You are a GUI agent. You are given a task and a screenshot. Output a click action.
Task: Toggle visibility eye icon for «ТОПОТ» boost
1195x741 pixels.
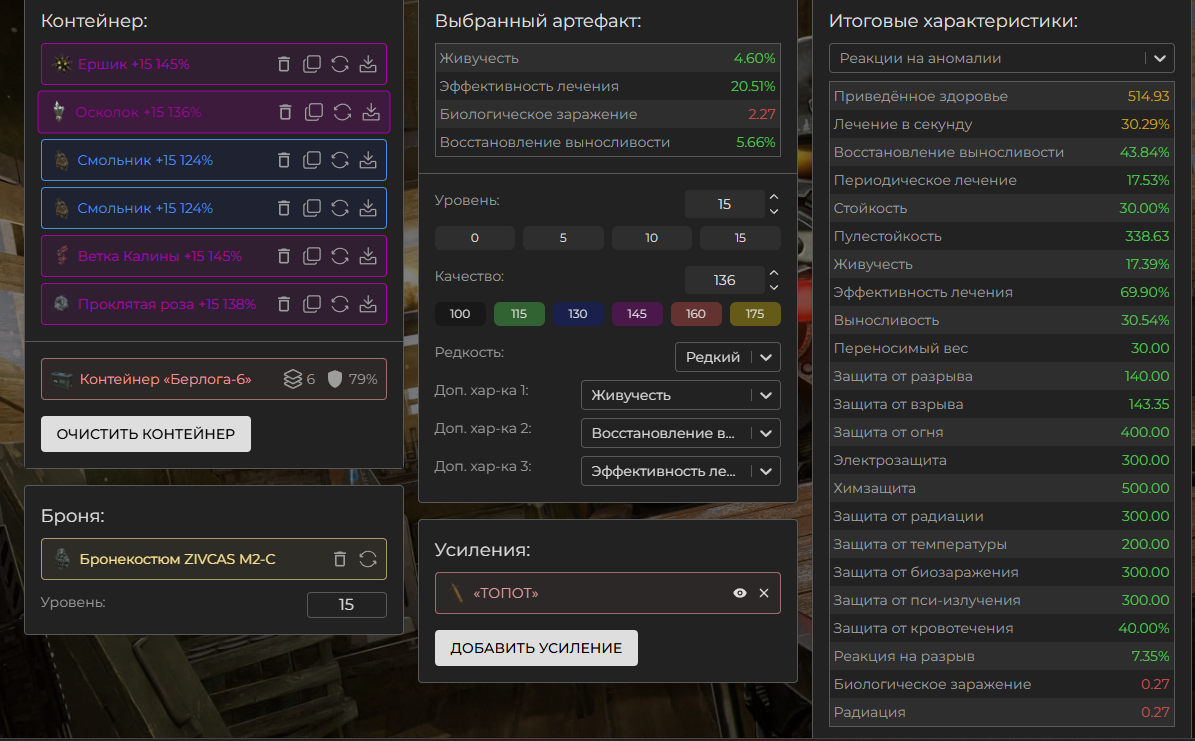point(740,593)
